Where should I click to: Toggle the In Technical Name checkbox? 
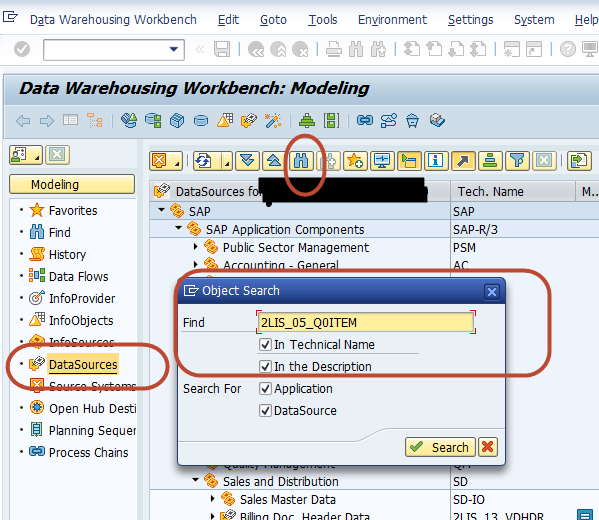[x=265, y=345]
